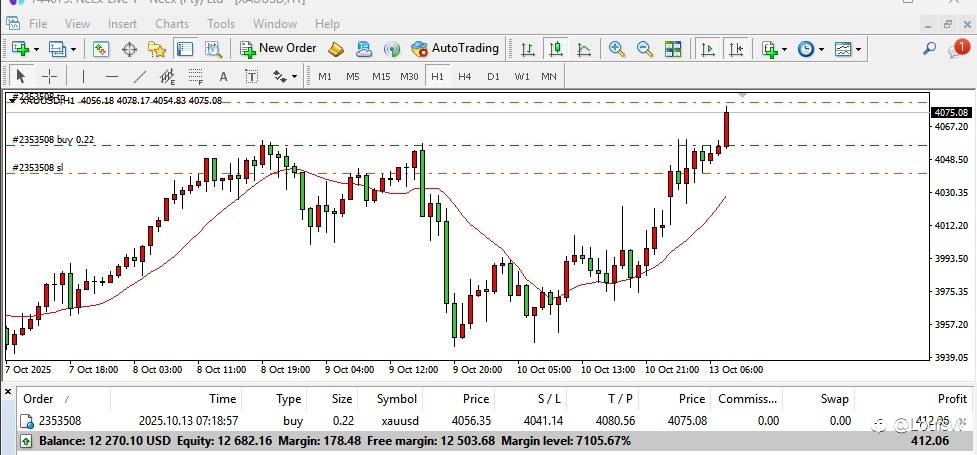Image resolution: width=977 pixels, height=455 pixels.
Task: Open the Strategy Tester icon
Action: [x=213, y=49]
